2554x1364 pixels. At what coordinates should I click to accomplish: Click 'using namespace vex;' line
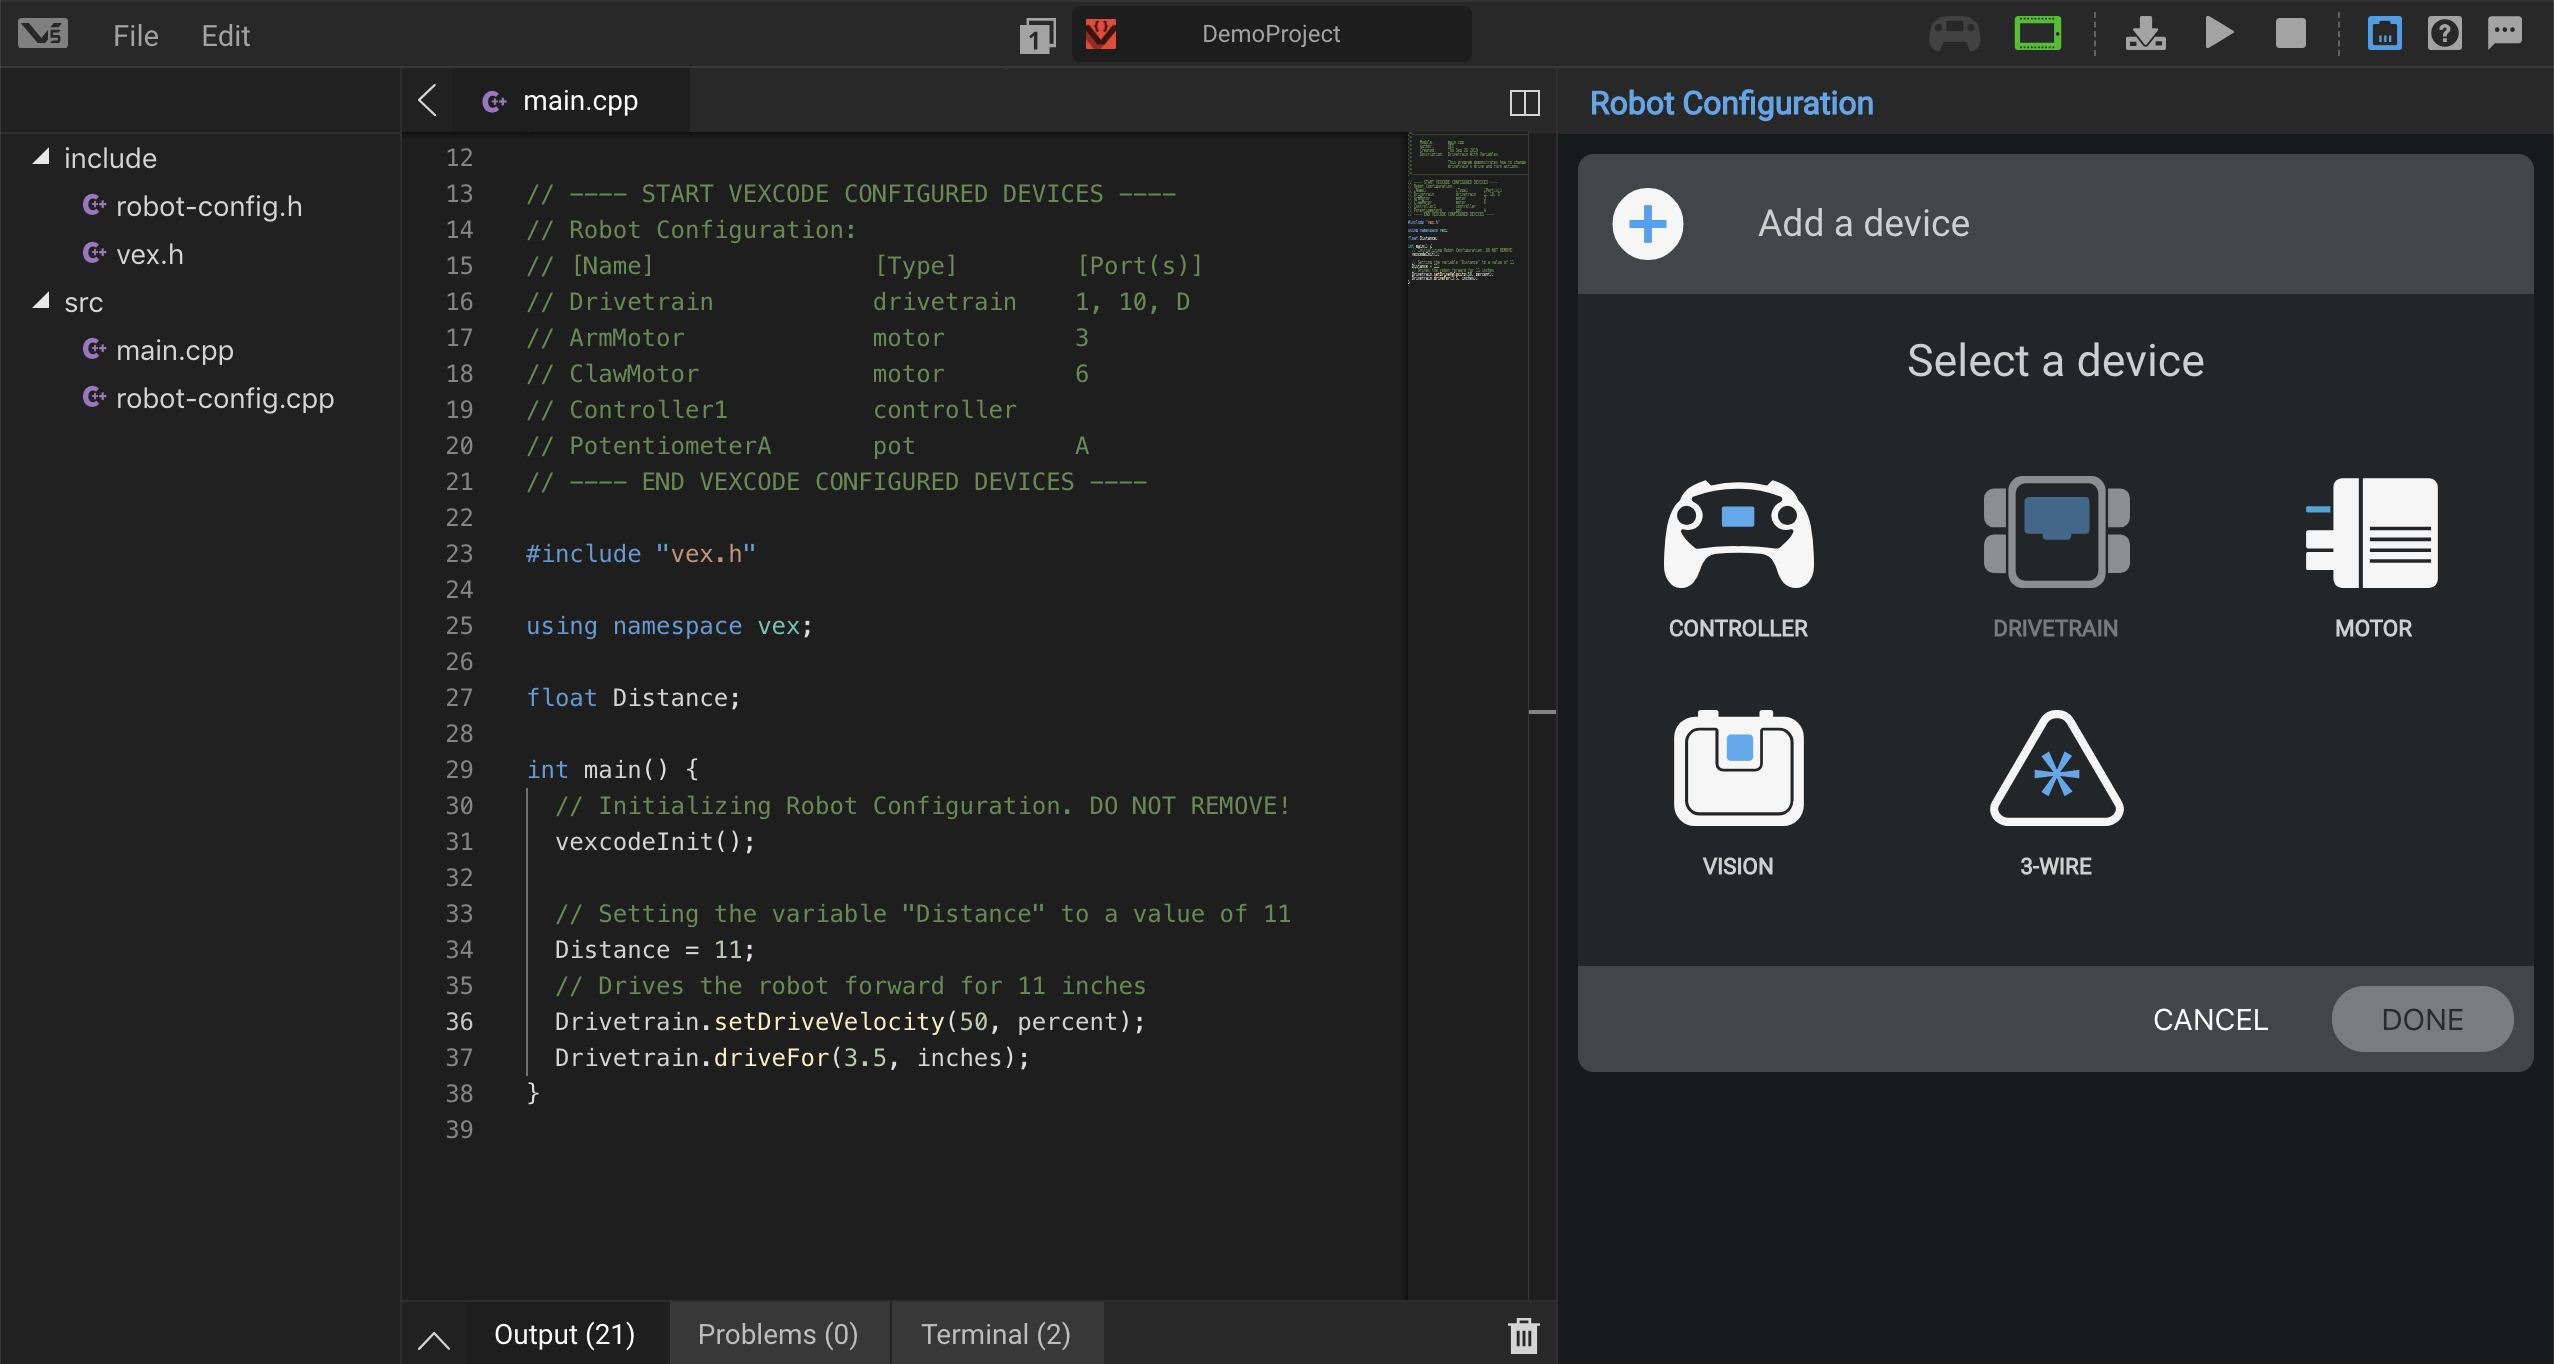pos(669,626)
